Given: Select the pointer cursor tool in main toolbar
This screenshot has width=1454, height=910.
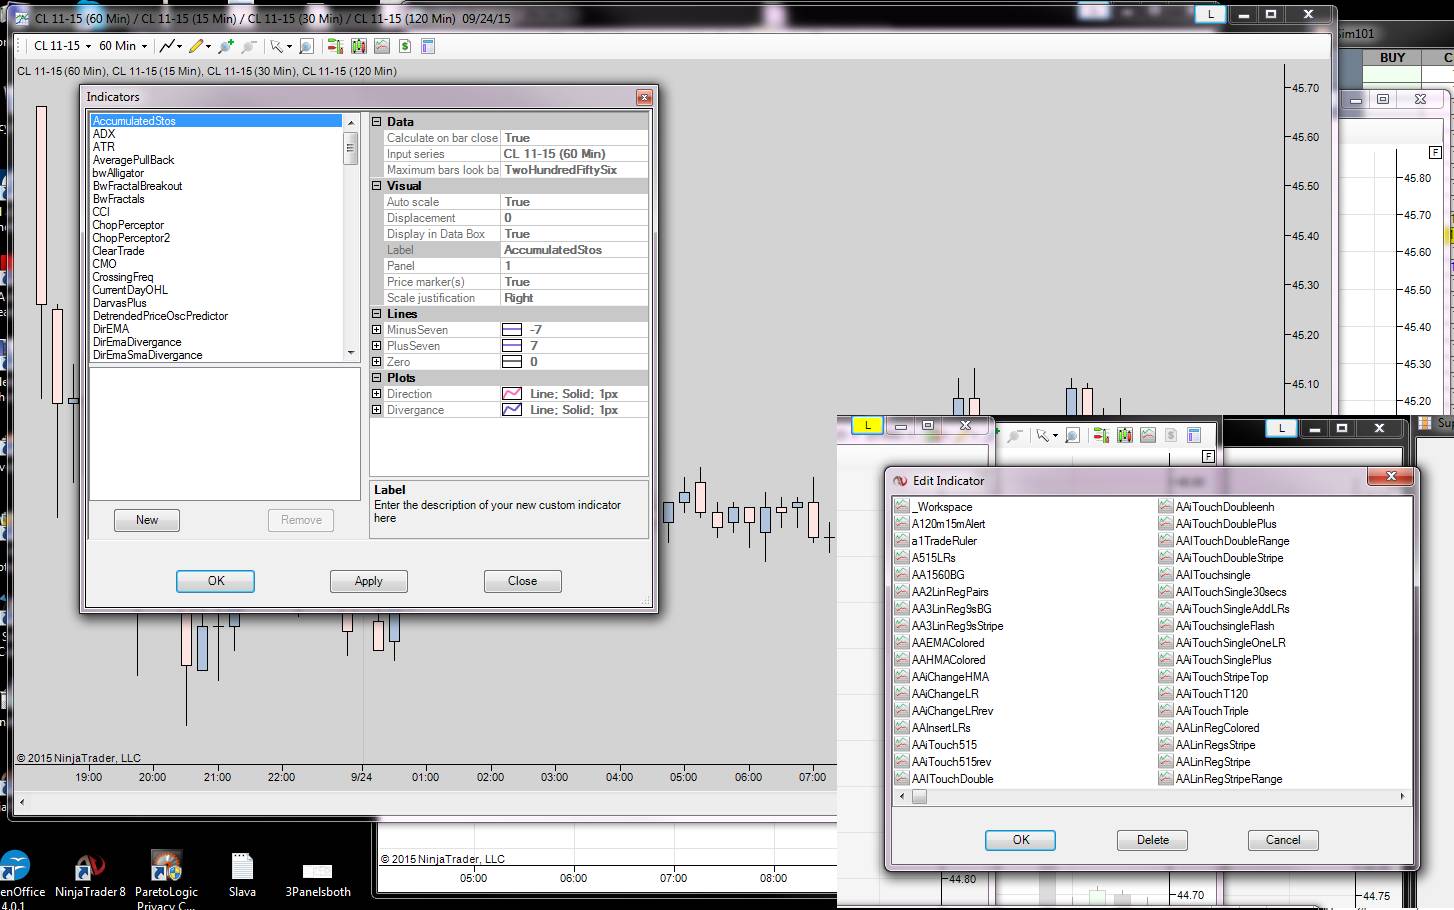Looking at the screenshot, I should coord(277,46).
